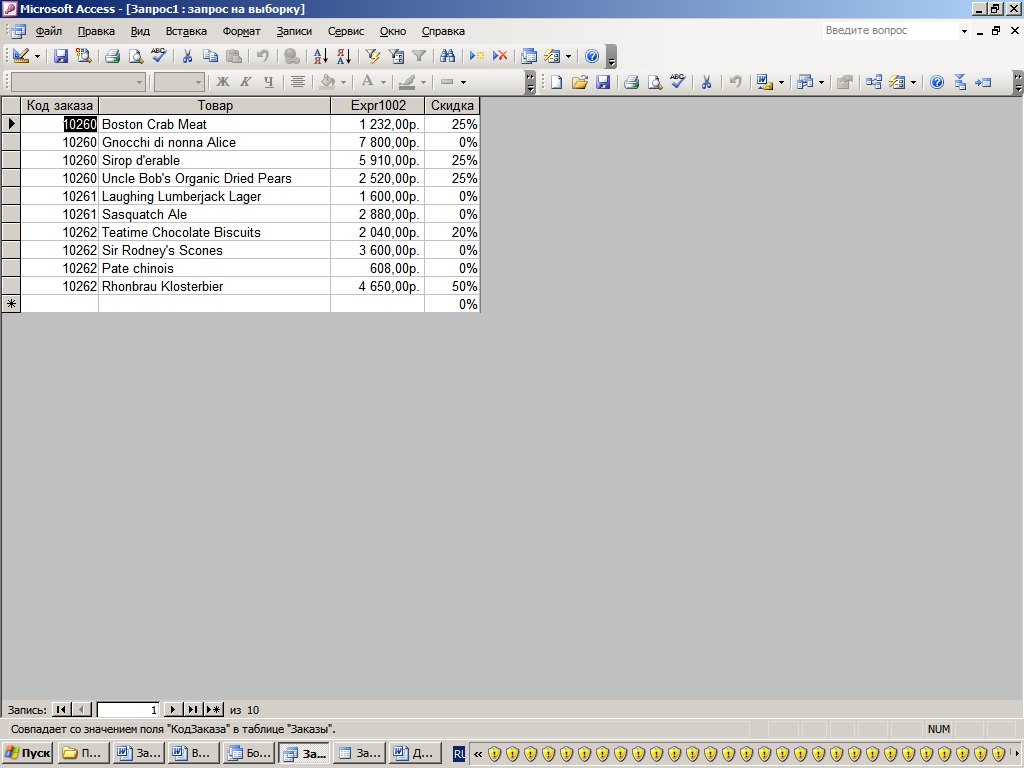
Task: Open the font size combo box
Action: point(179,82)
